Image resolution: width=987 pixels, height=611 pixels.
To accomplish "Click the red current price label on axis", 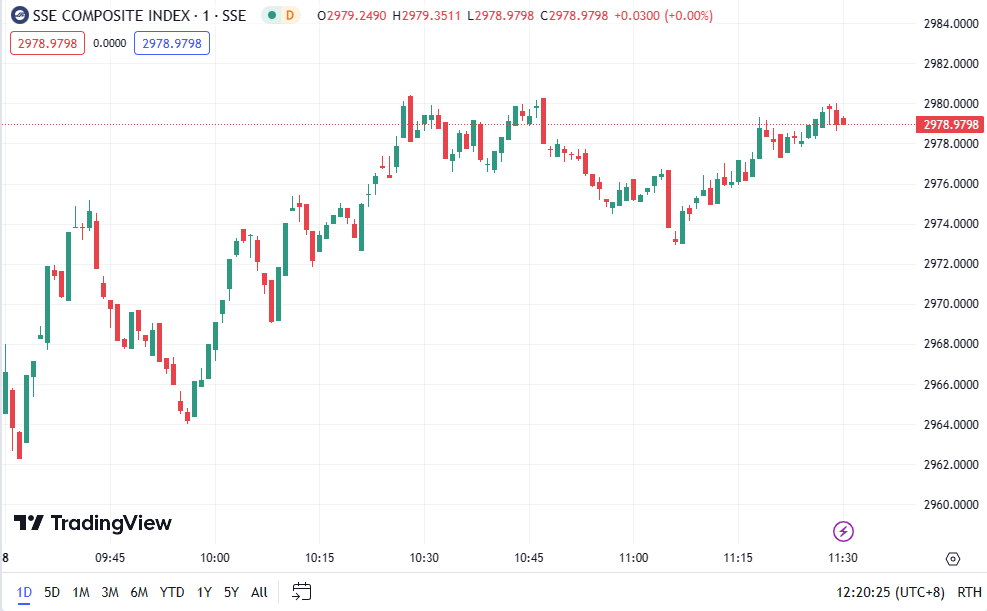I will point(950,124).
